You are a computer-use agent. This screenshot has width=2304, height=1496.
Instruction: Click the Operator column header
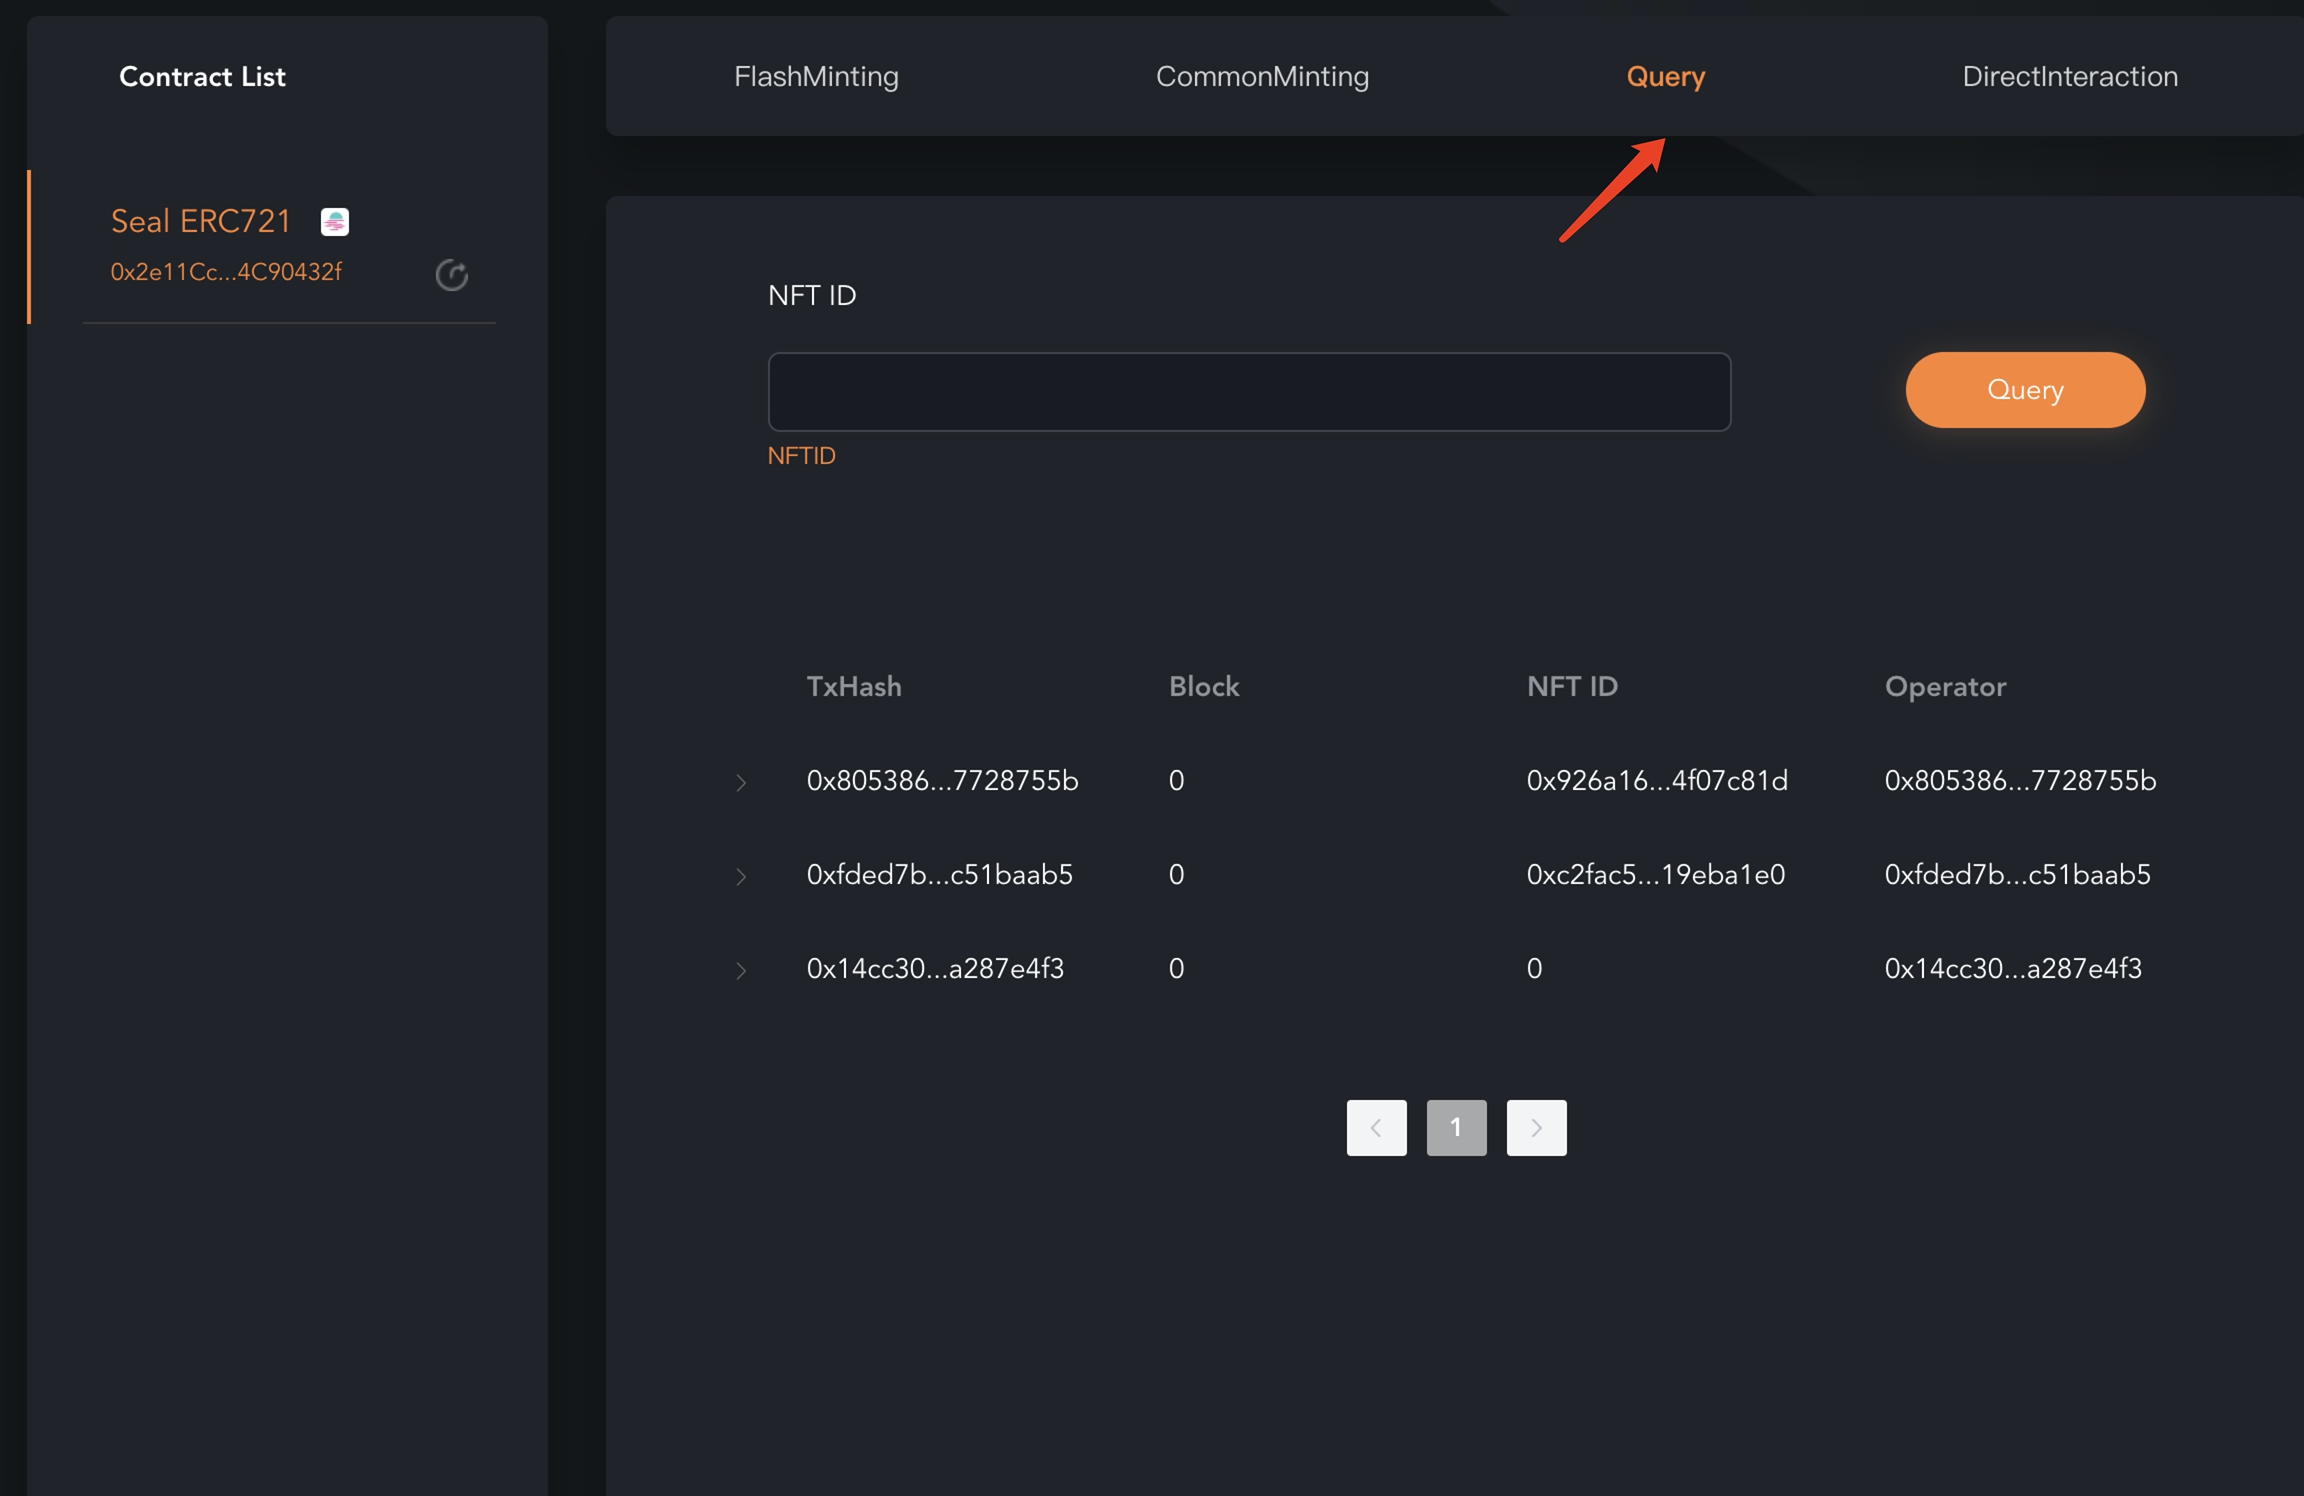(x=1945, y=687)
